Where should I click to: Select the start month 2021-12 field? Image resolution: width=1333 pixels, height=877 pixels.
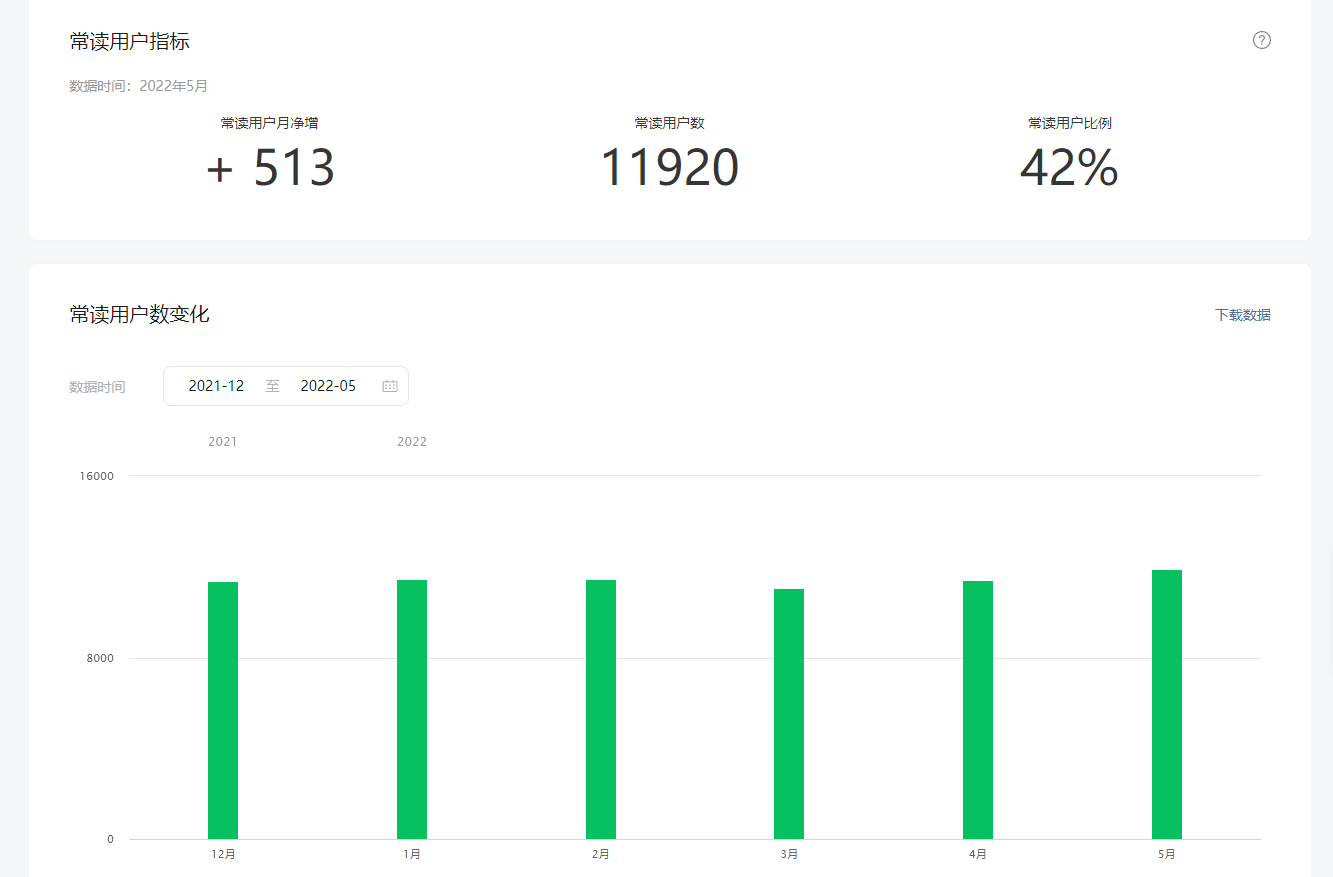click(x=216, y=386)
